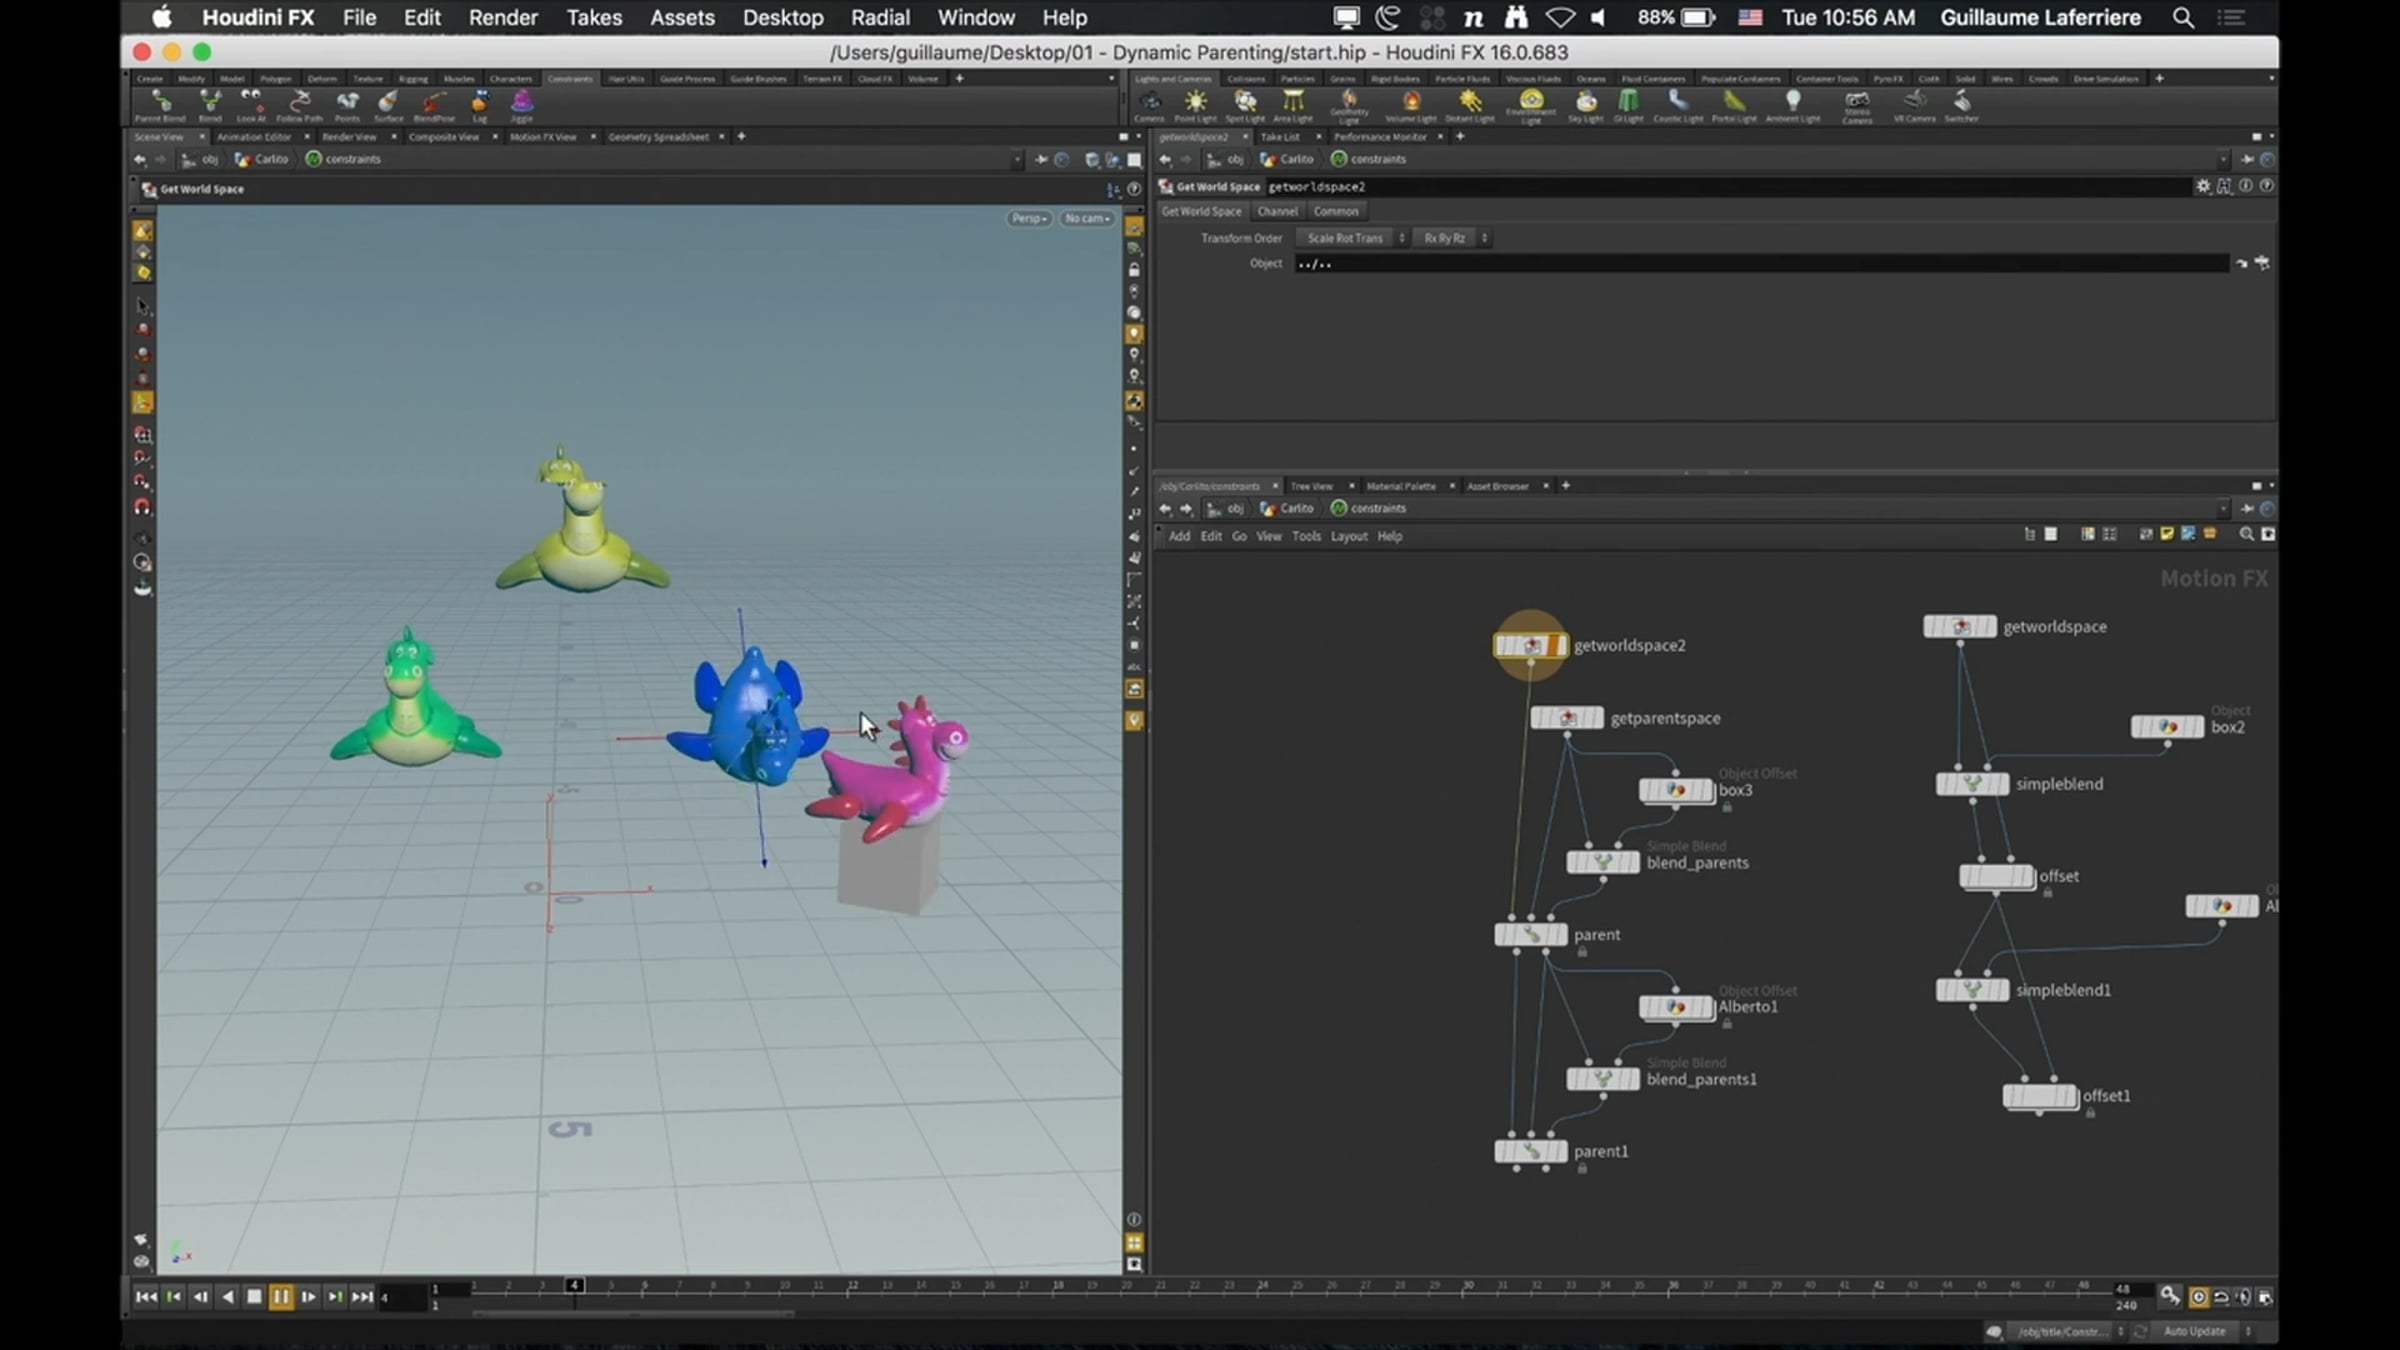Click the Layout menu in network editor

tap(1348, 536)
